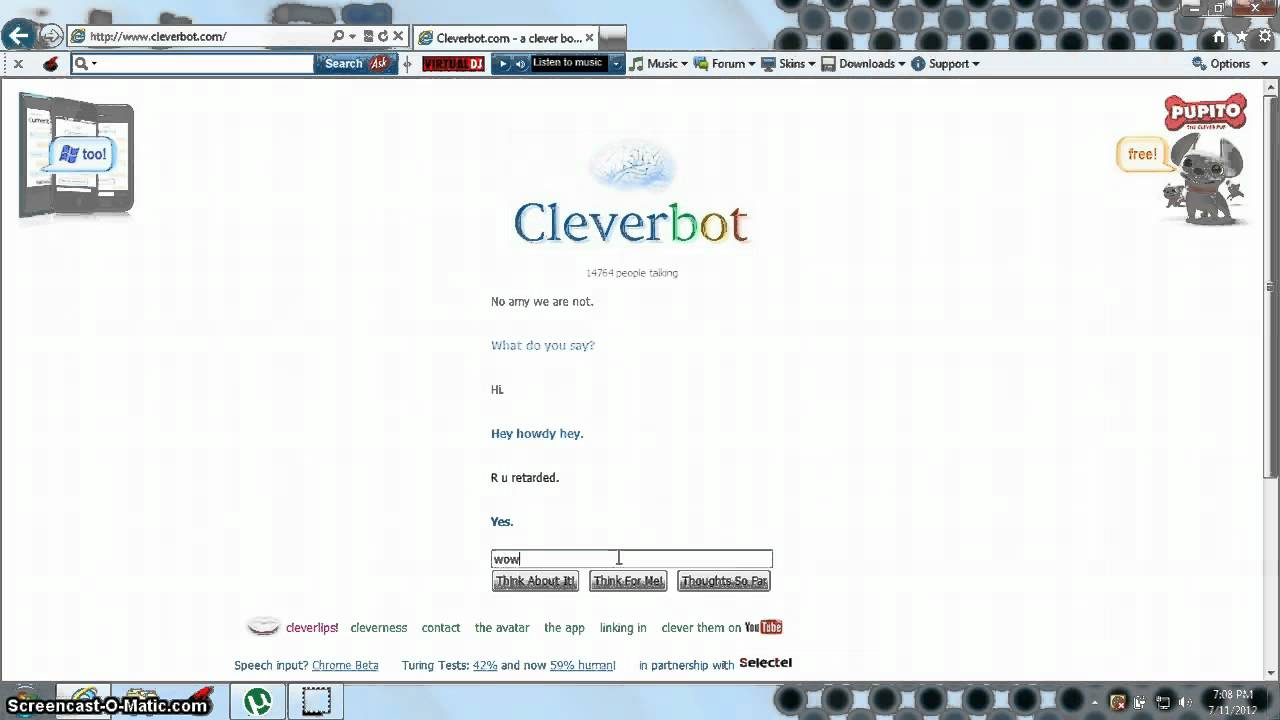Click the Windows phone app promo image

pyautogui.click(x=76, y=155)
